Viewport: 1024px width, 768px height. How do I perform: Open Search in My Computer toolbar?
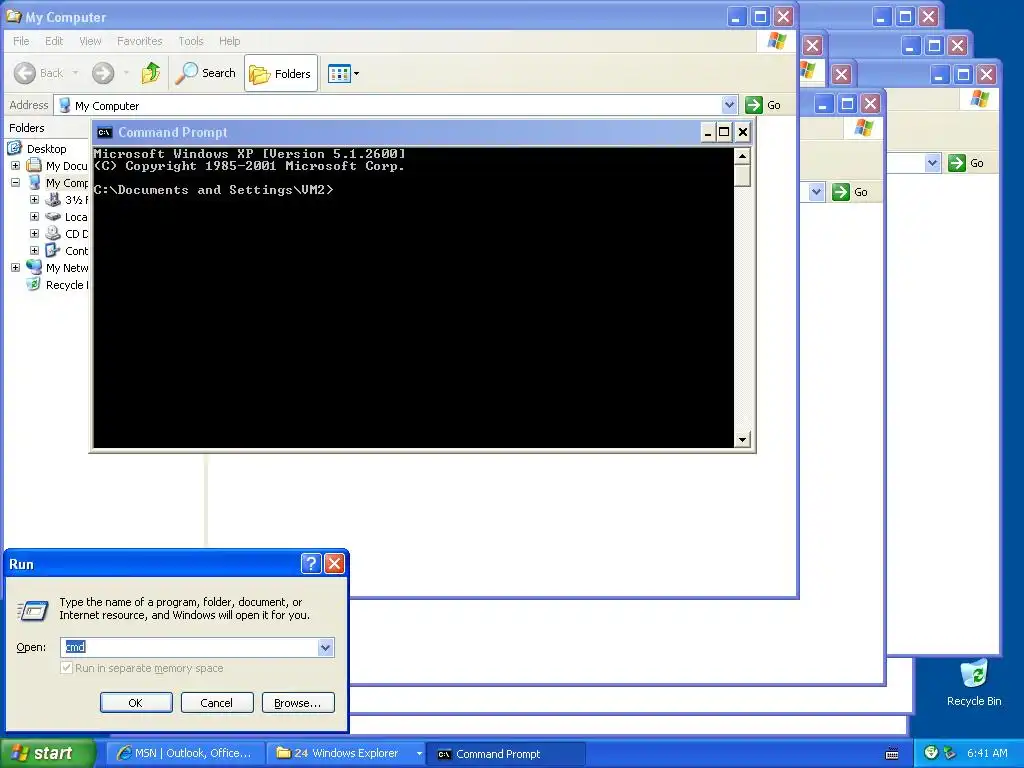(x=205, y=73)
